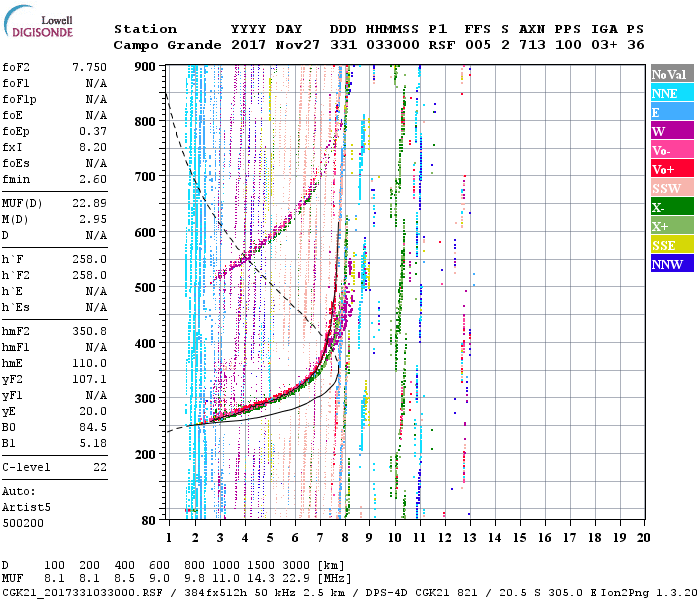Click the foF2 value 7.750
700x600 pixels.
pos(89,66)
